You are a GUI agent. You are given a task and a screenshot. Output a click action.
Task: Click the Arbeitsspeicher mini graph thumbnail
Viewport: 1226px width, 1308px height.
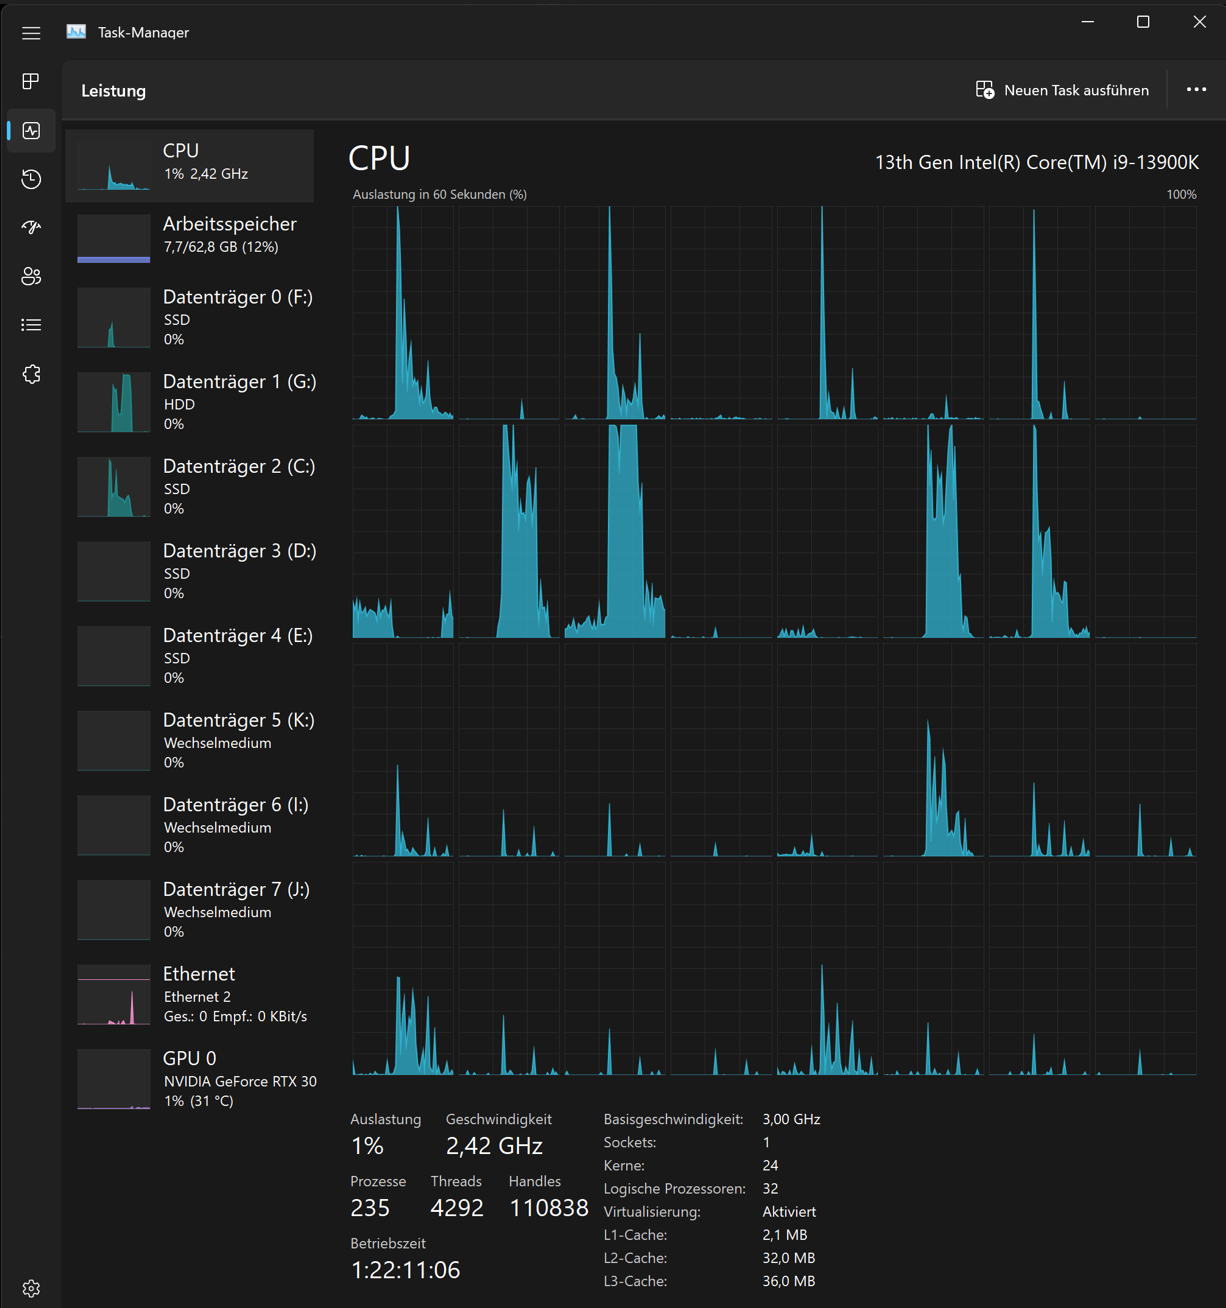pos(114,239)
